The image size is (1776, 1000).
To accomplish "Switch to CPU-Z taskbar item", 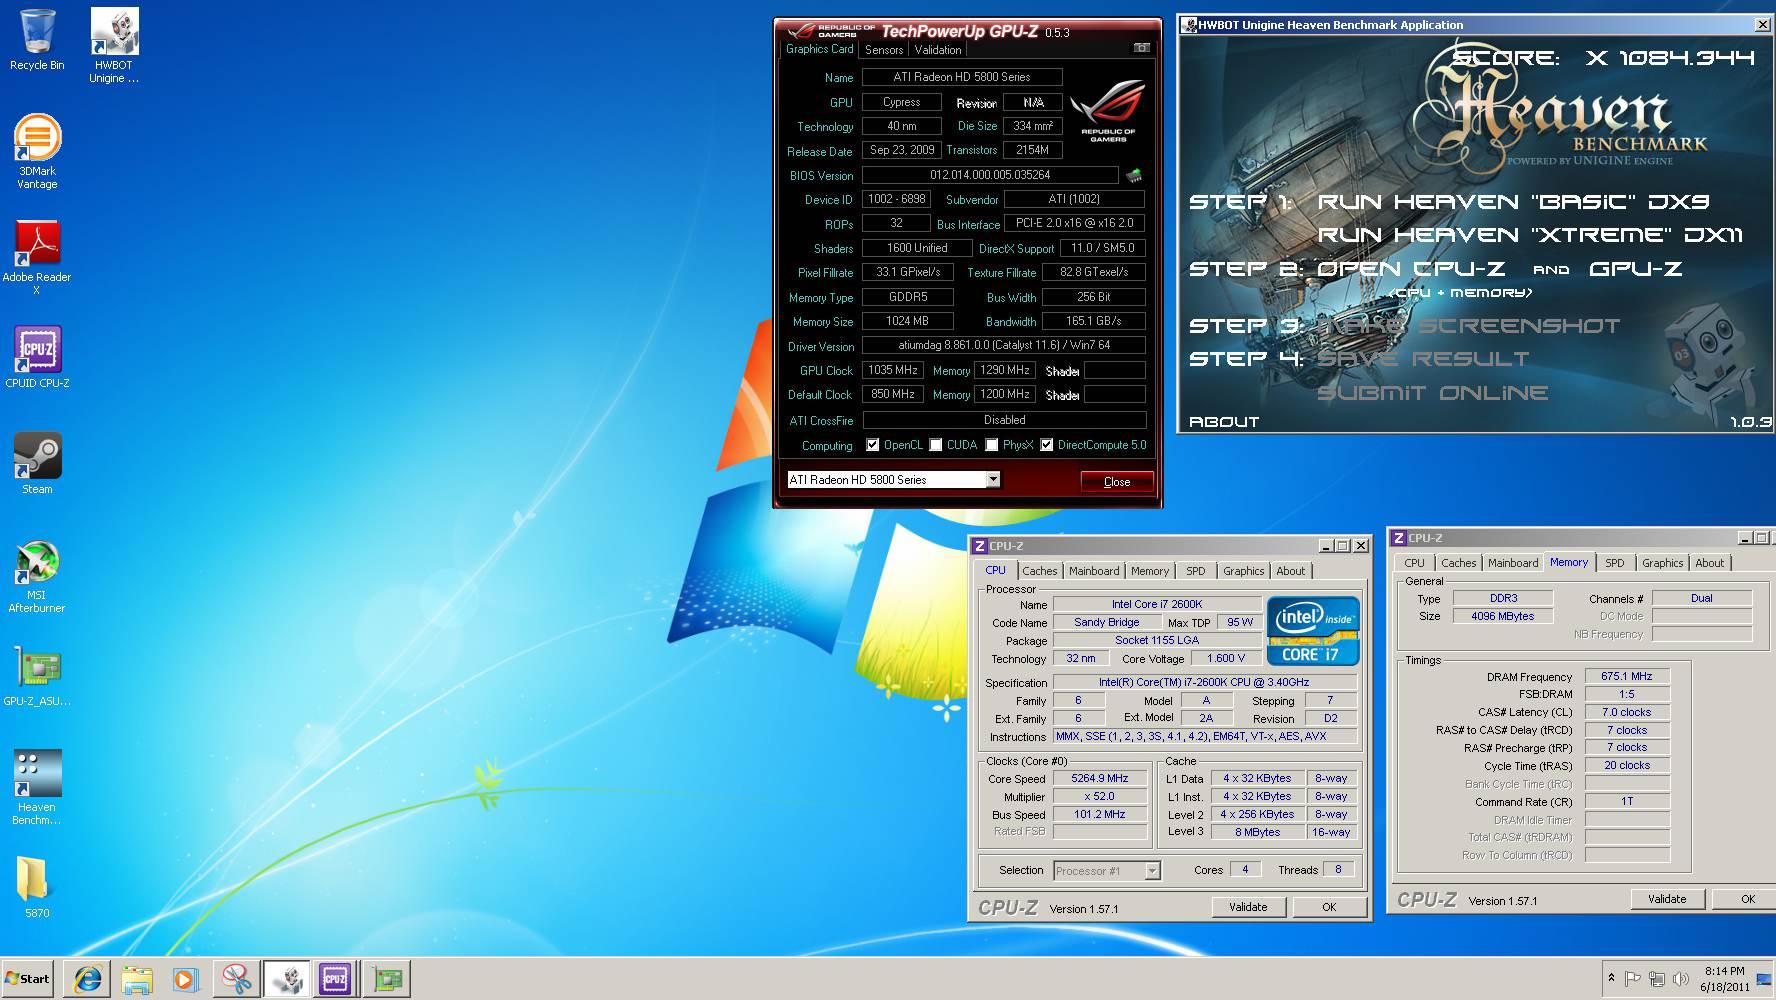I will tap(335, 979).
